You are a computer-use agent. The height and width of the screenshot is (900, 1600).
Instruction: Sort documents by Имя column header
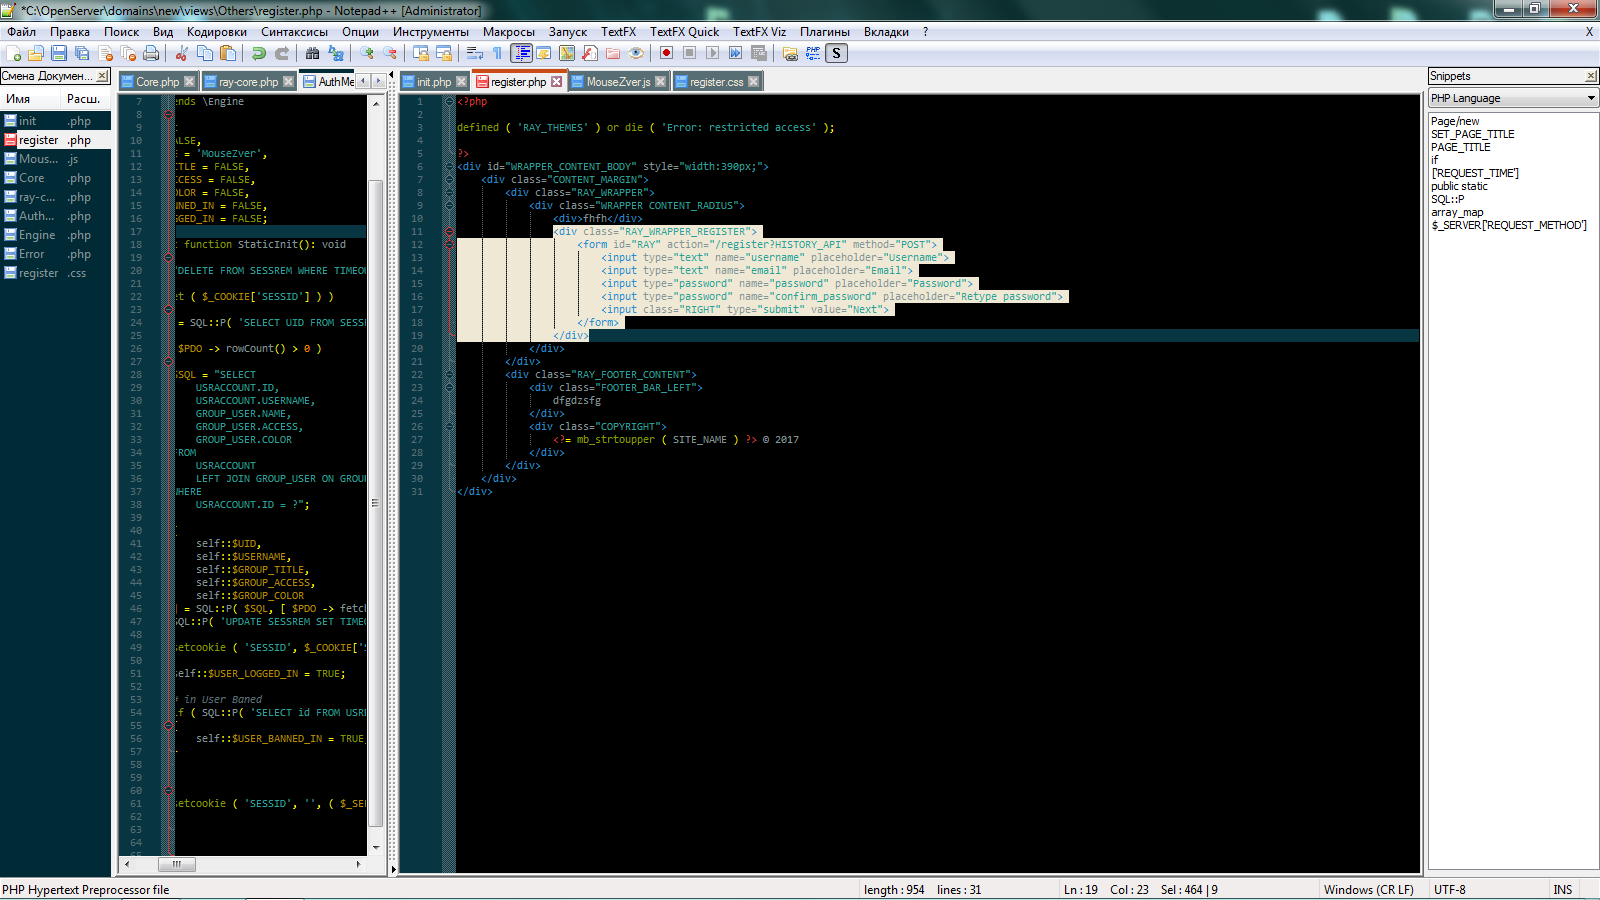coord(31,99)
